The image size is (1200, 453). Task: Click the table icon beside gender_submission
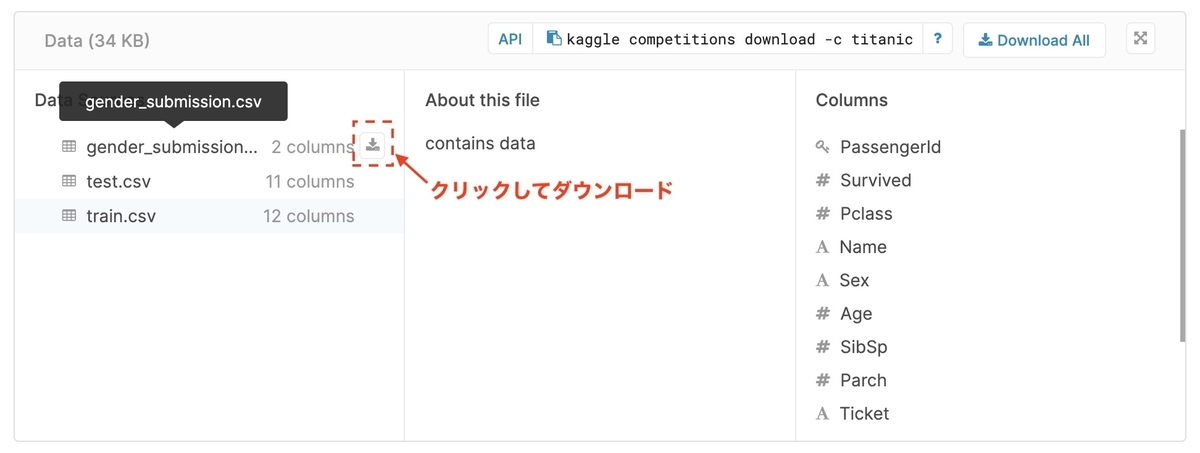[69, 147]
